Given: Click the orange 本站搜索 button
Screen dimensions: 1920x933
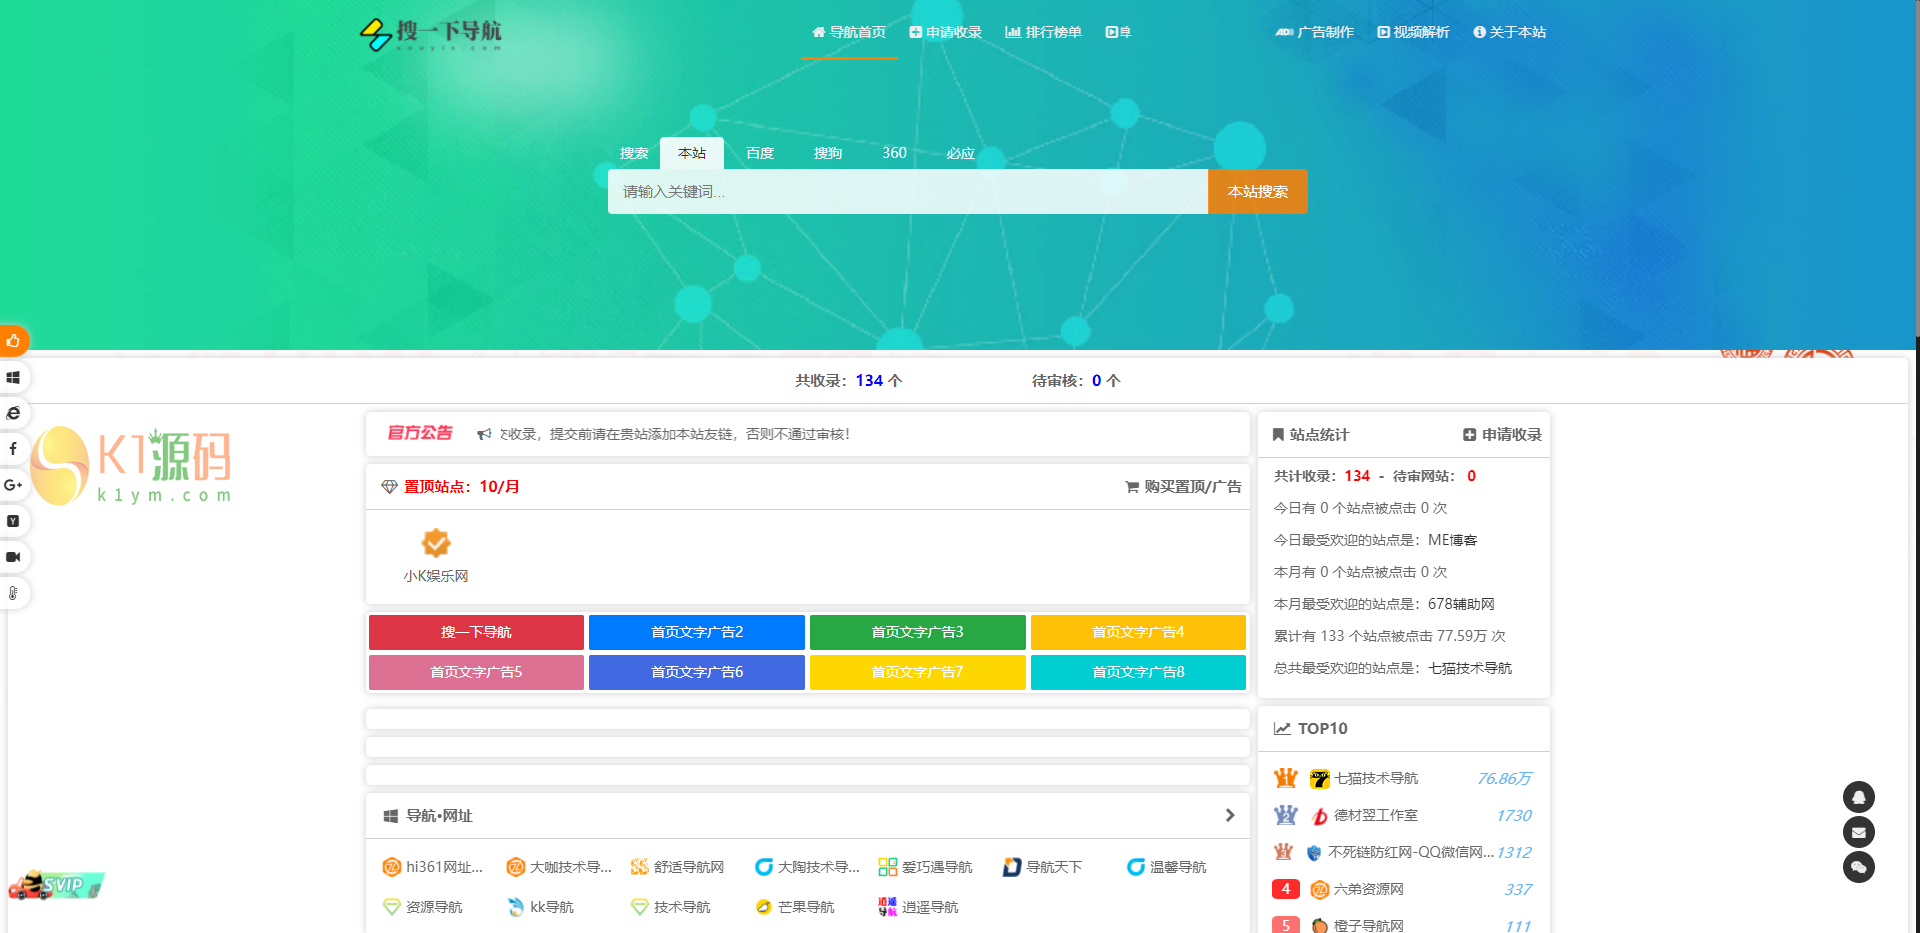Looking at the screenshot, I should point(1258,192).
